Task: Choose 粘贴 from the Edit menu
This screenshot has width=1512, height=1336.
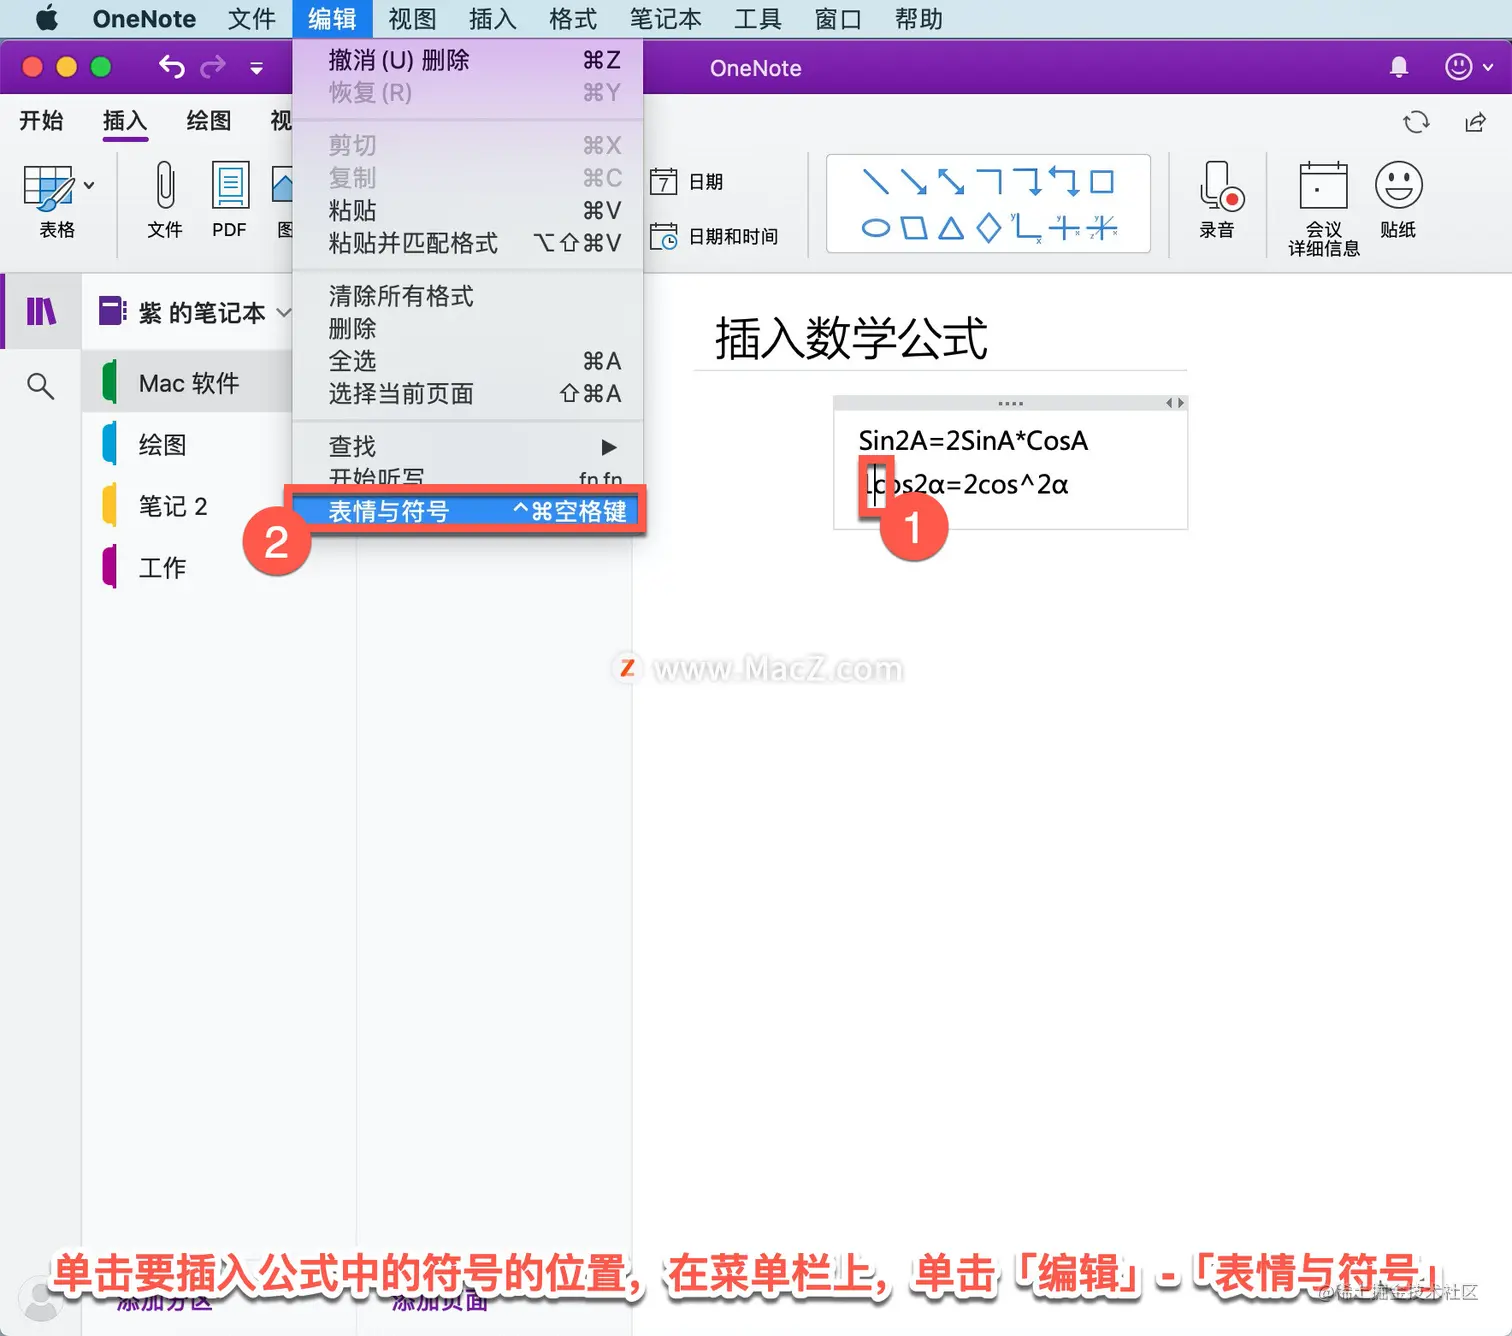Action: tap(468, 210)
